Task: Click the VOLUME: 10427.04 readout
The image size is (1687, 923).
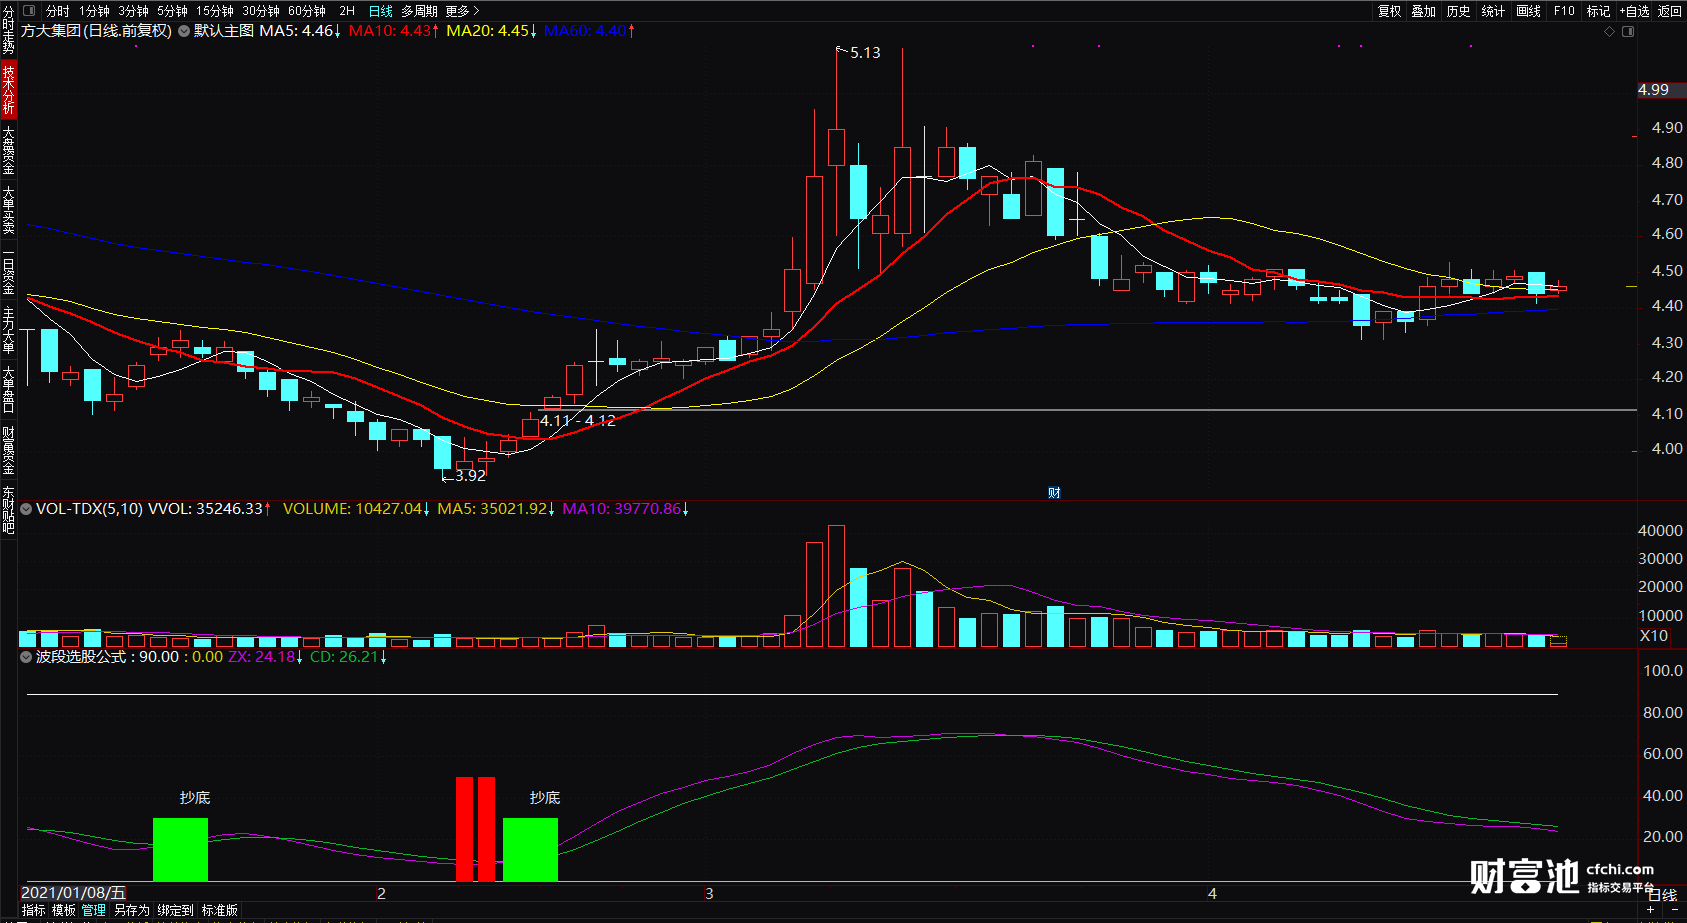Action: [x=357, y=509]
